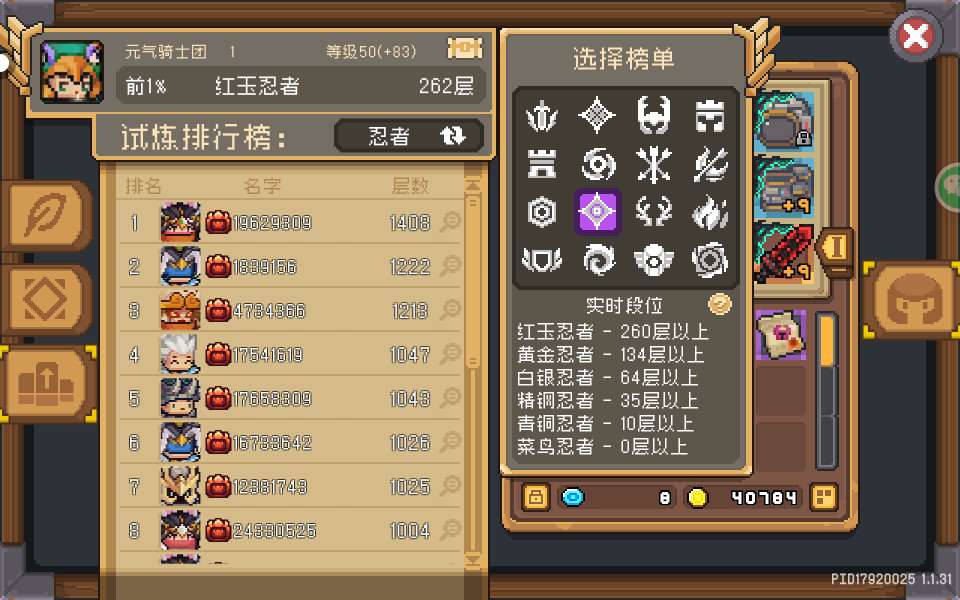
Task: Open the leaf tab on left sidebar
Action: coord(46,216)
